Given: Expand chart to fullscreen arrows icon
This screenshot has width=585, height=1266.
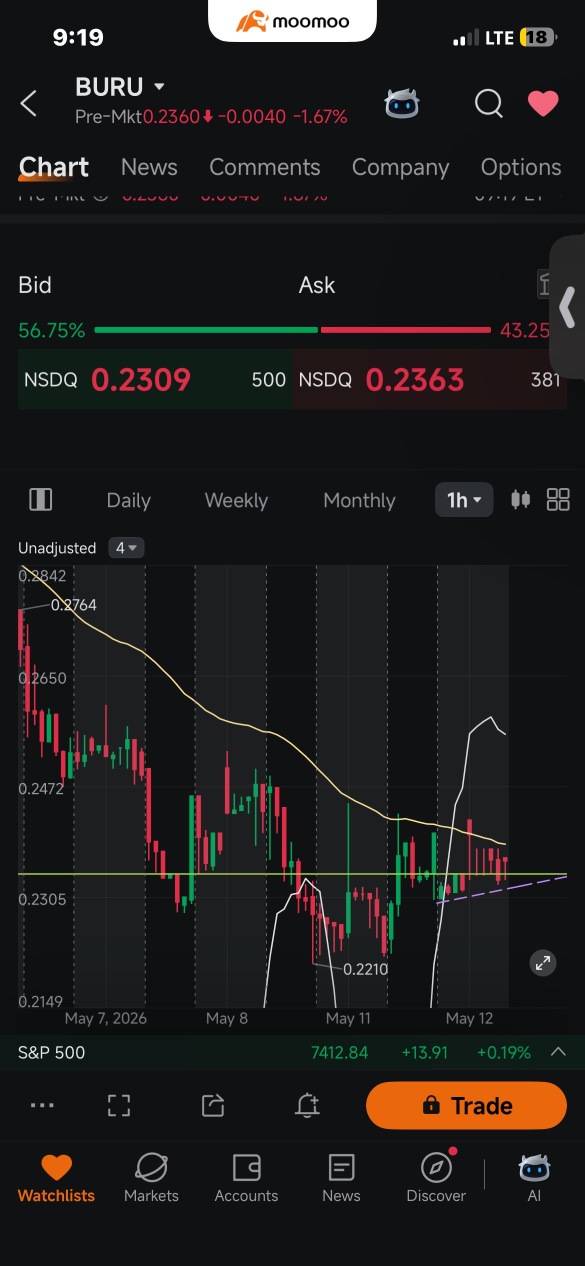Looking at the screenshot, I should 543,963.
